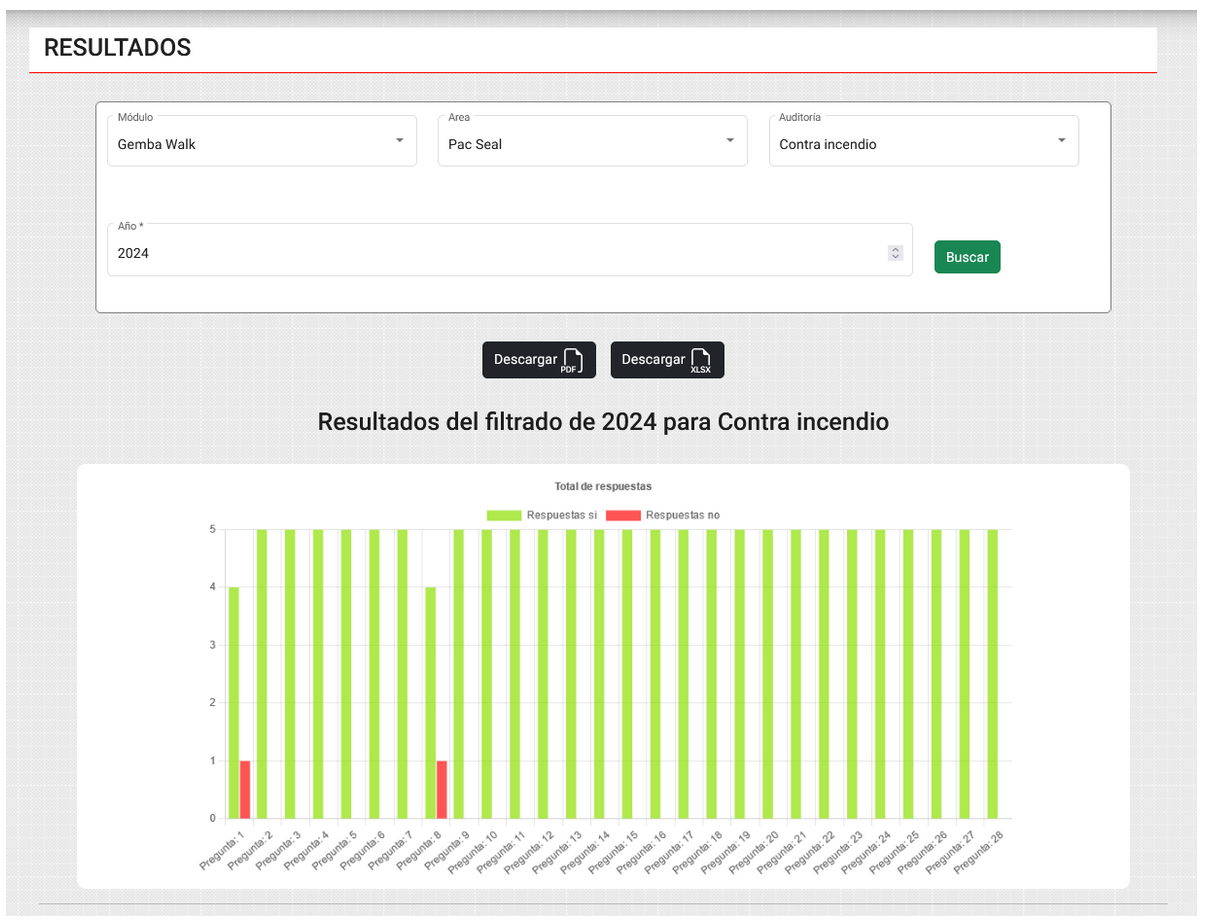Click the Area dropdown arrow
This screenshot has height=924, width=1206.
(x=730, y=140)
